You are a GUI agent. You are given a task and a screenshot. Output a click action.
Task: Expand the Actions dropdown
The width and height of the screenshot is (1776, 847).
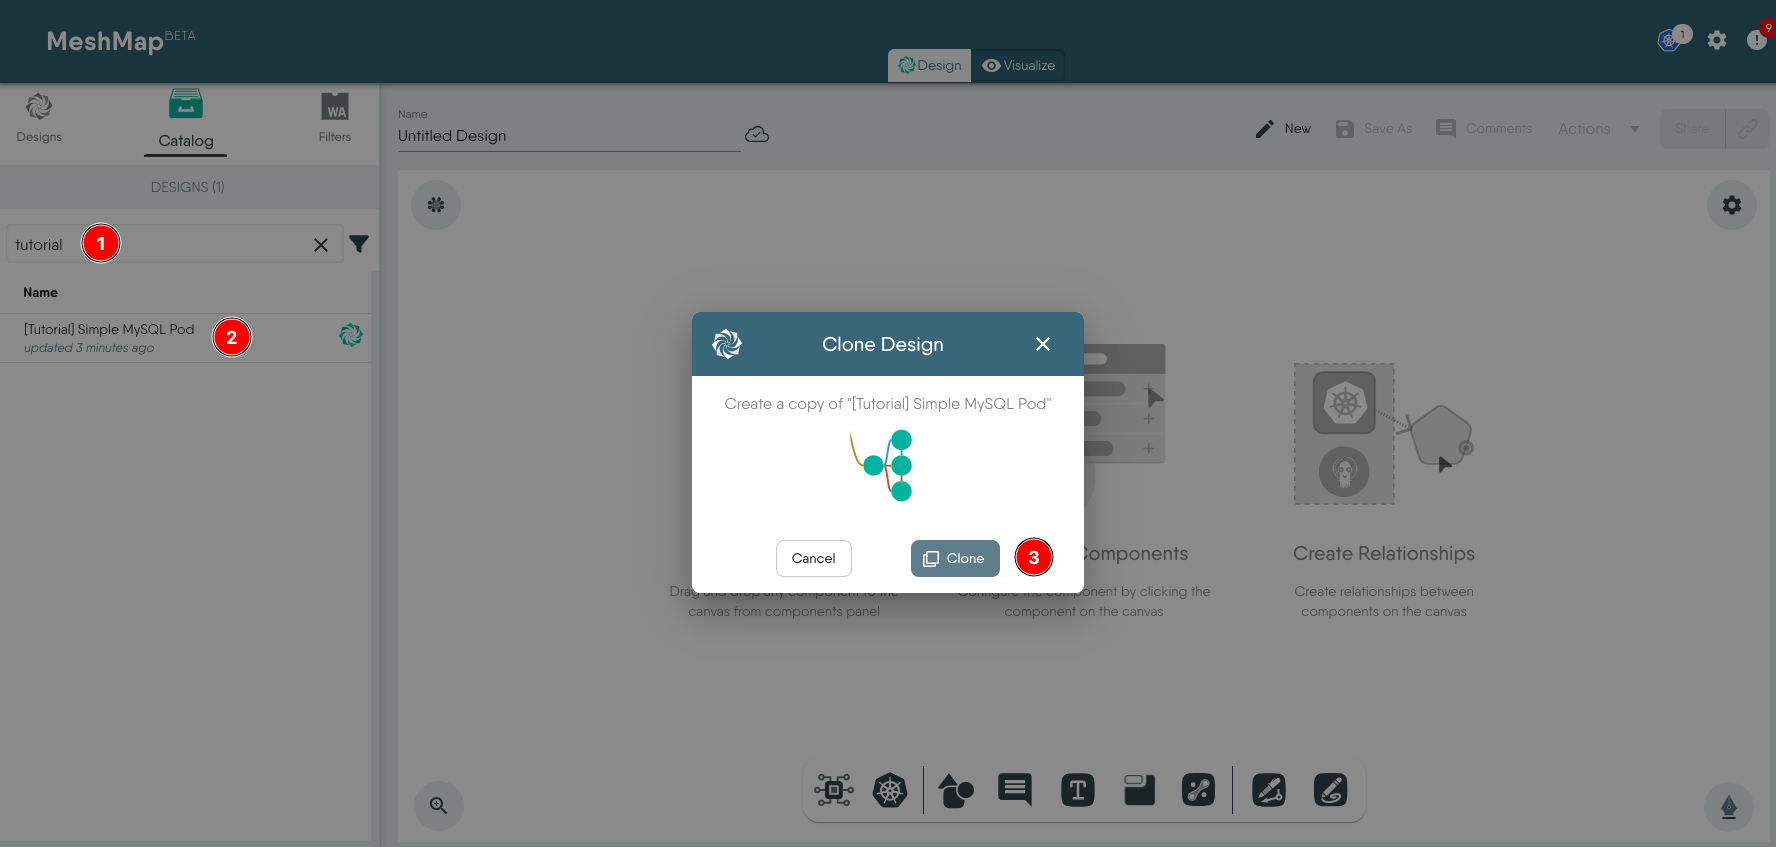pos(1599,129)
